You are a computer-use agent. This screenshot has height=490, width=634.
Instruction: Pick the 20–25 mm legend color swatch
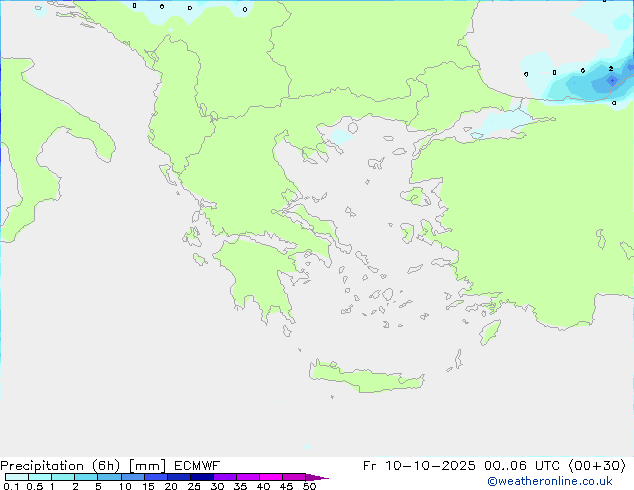[179, 477]
